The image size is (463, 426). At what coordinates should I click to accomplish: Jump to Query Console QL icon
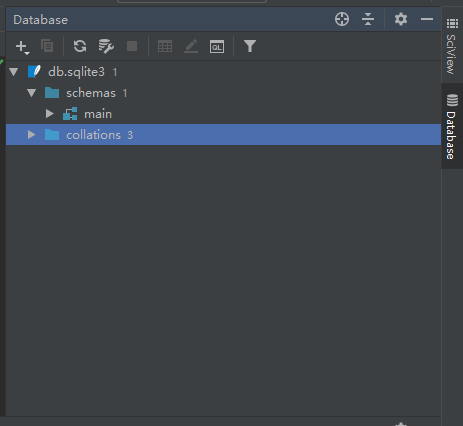pos(217,46)
